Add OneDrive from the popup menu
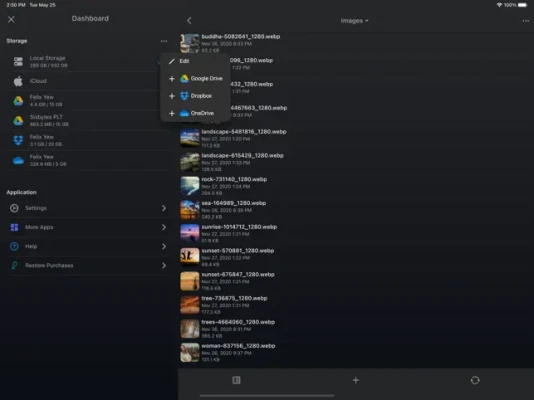This screenshot has height=400, width=534. click(195, 113)
